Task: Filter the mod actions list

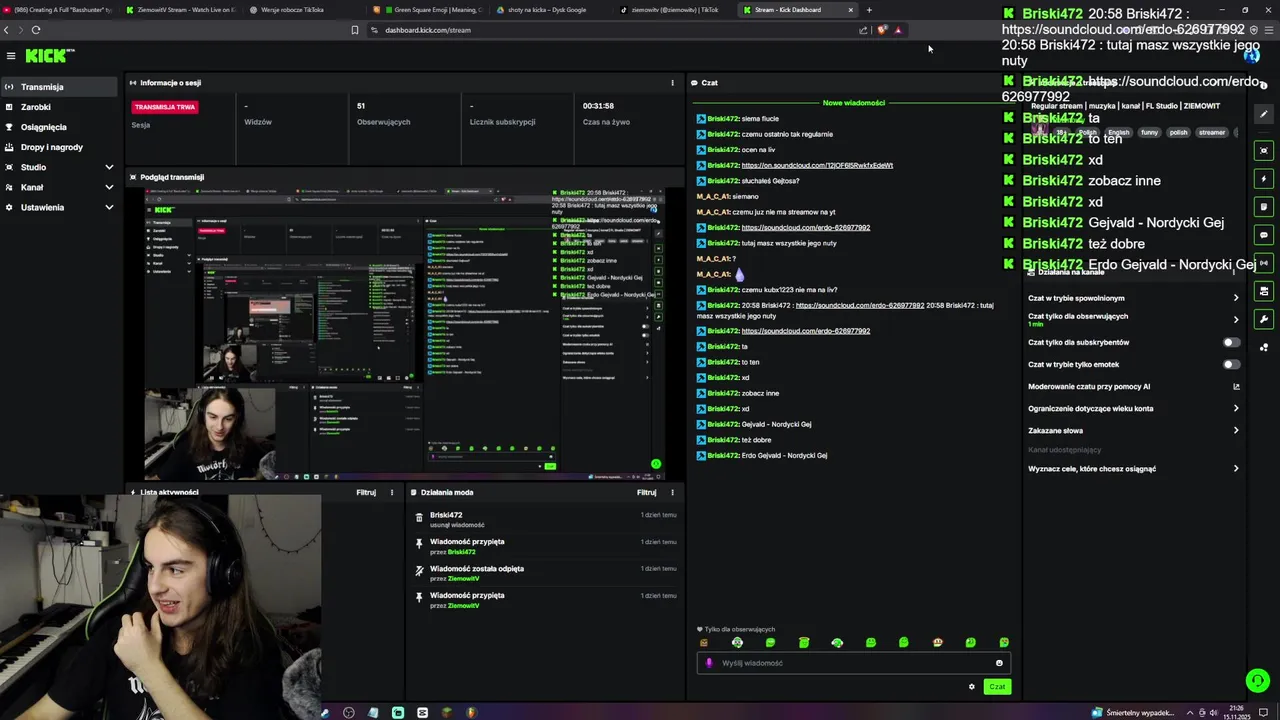Action: pos(646,492)
